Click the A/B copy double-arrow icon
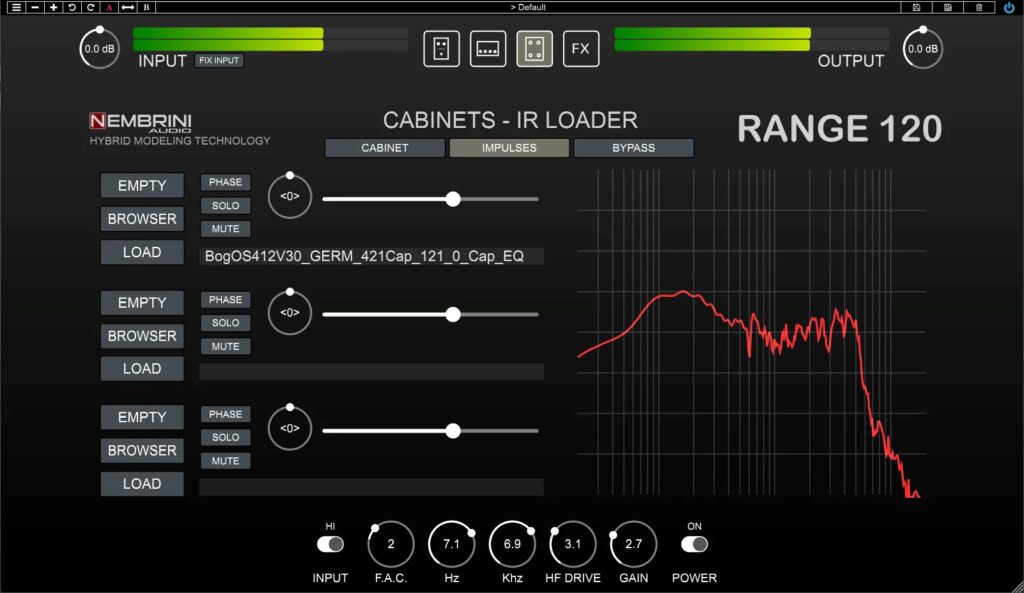The height and width of the screenshot is (593, 1024). pyautogui.click(x=128, y=7)
